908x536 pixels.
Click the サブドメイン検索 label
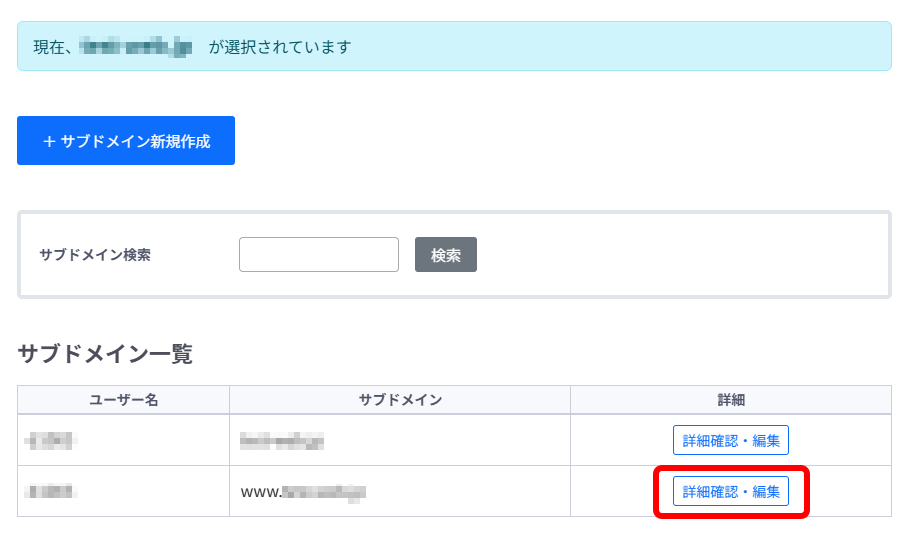95,255
